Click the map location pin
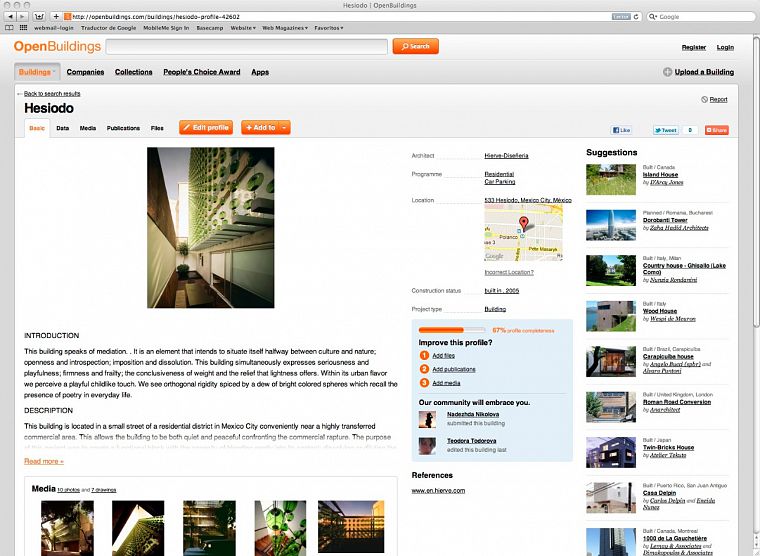760x556 pixels. point(523,223)
